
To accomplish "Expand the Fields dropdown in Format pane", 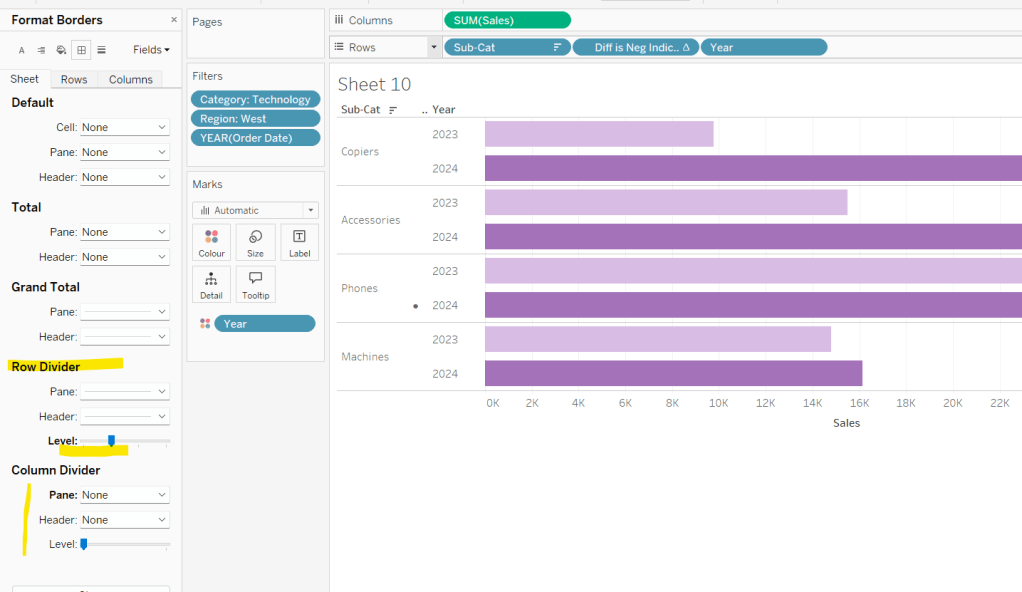I will (151, 50).
